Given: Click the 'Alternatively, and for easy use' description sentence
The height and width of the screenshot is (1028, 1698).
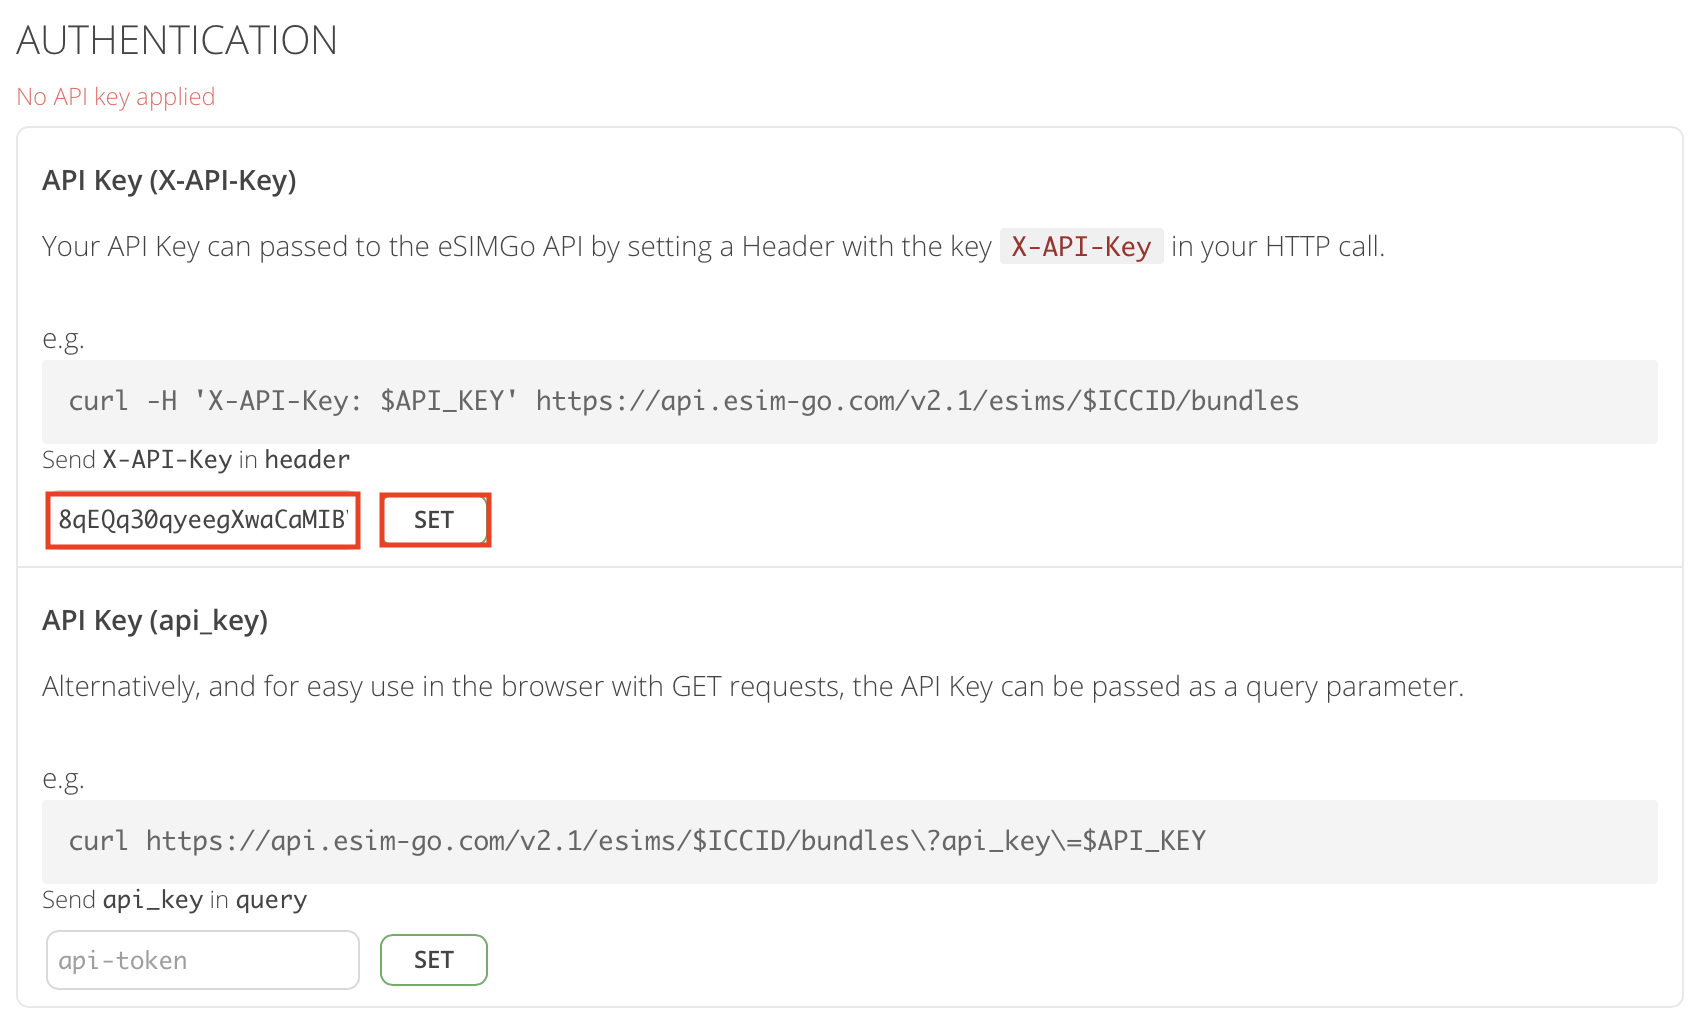Looking at the screenshot, I should (x=752, y=687).
